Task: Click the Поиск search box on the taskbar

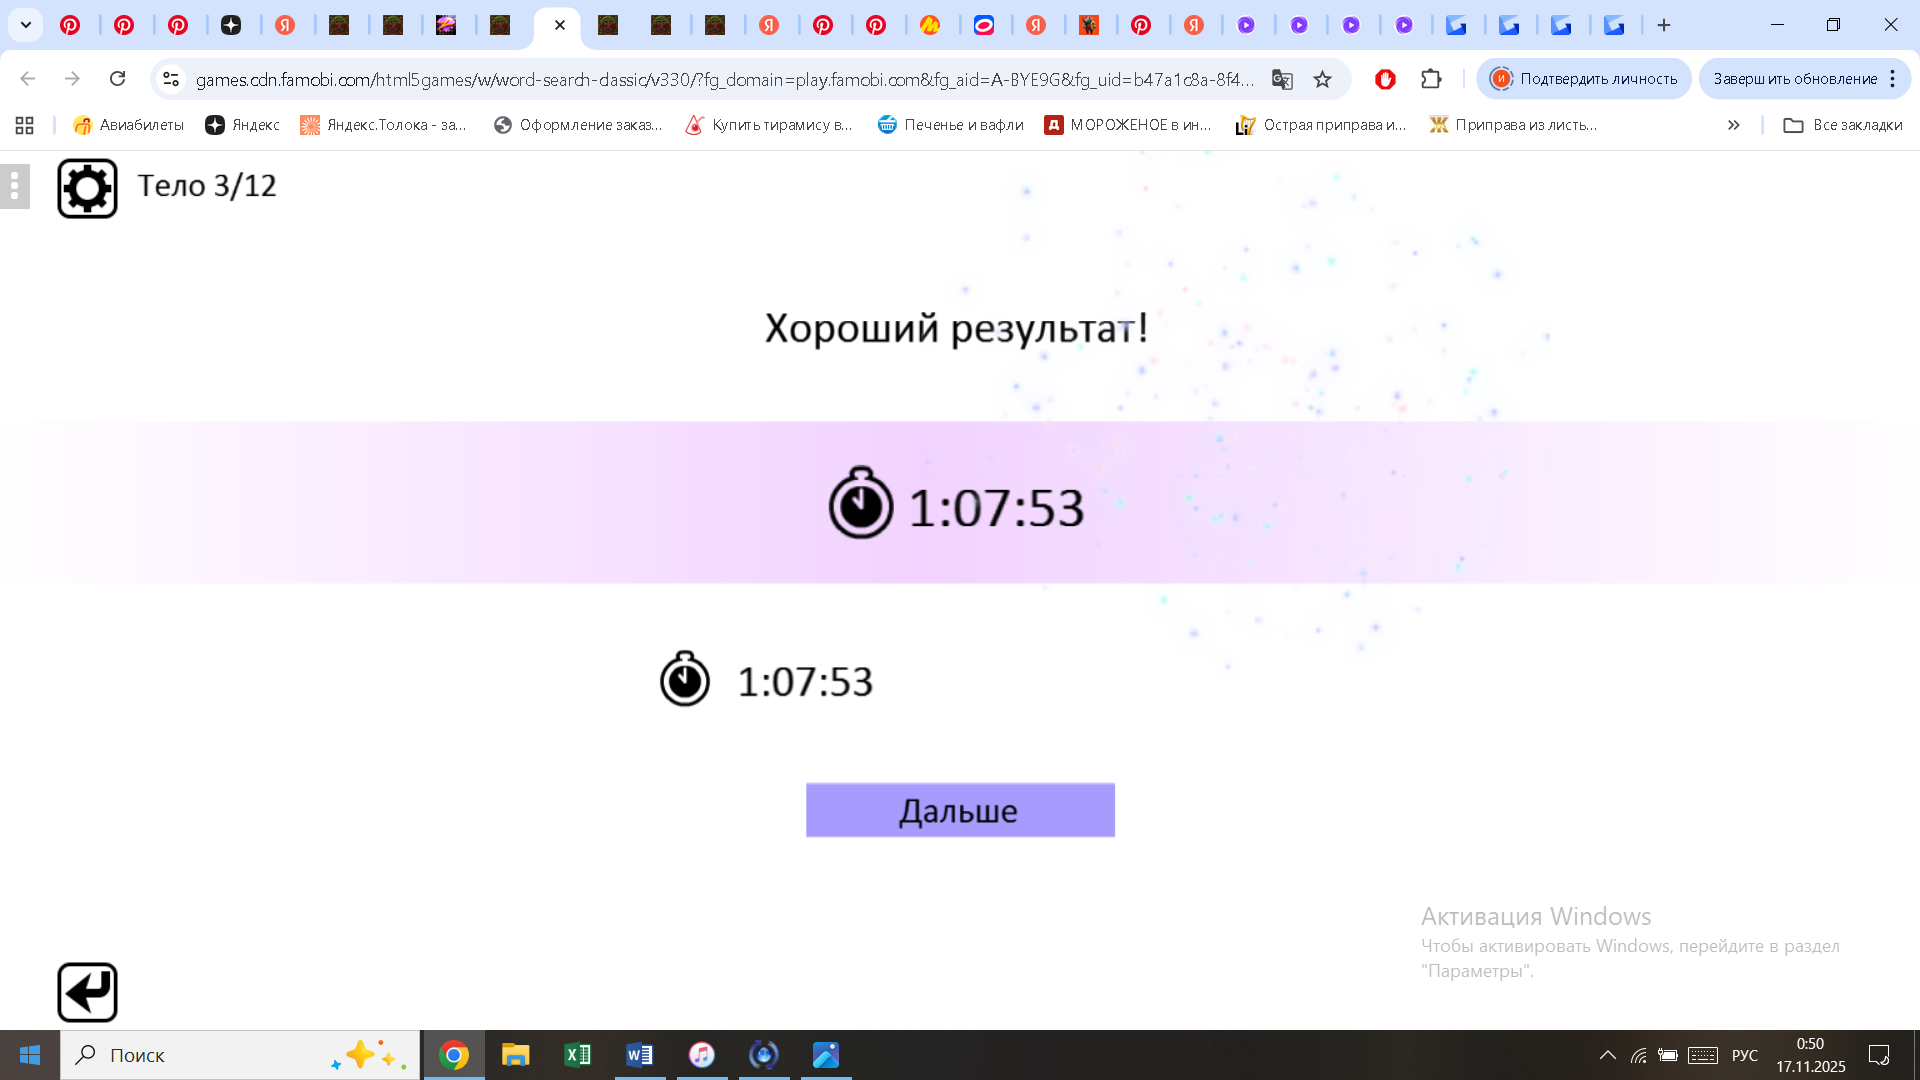Action: click(x=200, y=1055)
